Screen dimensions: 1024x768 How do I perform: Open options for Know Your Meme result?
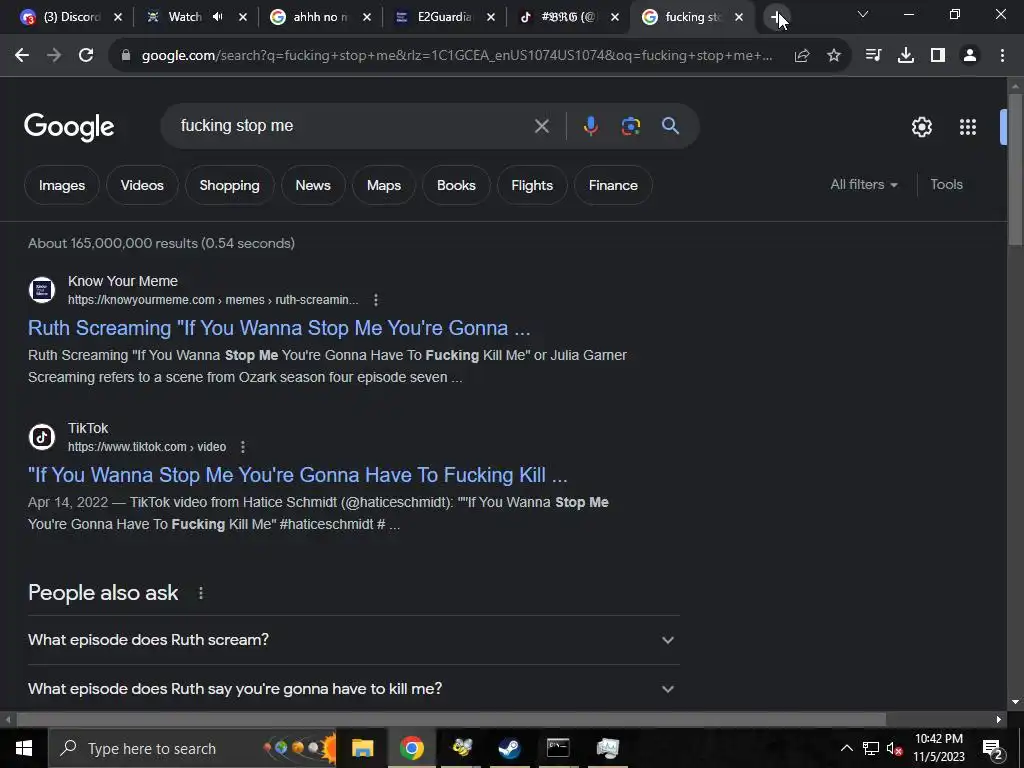(x=376, y=300)
